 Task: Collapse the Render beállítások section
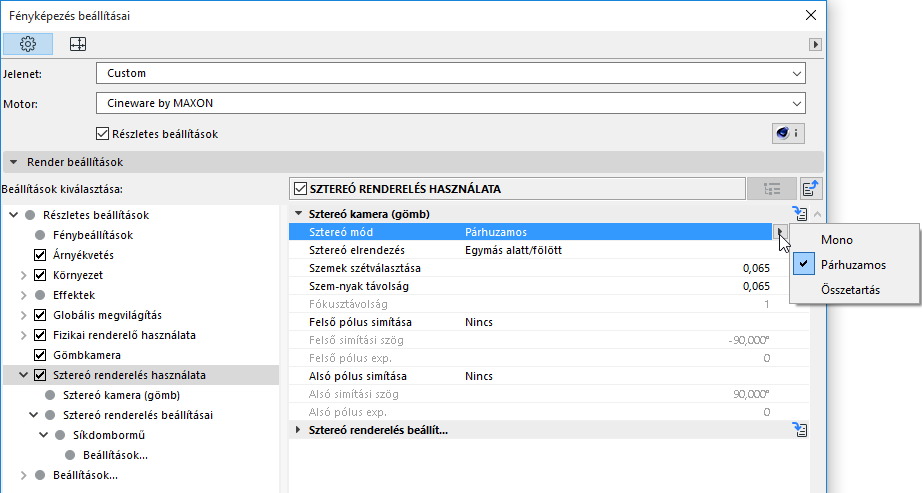tap(14, 162)
